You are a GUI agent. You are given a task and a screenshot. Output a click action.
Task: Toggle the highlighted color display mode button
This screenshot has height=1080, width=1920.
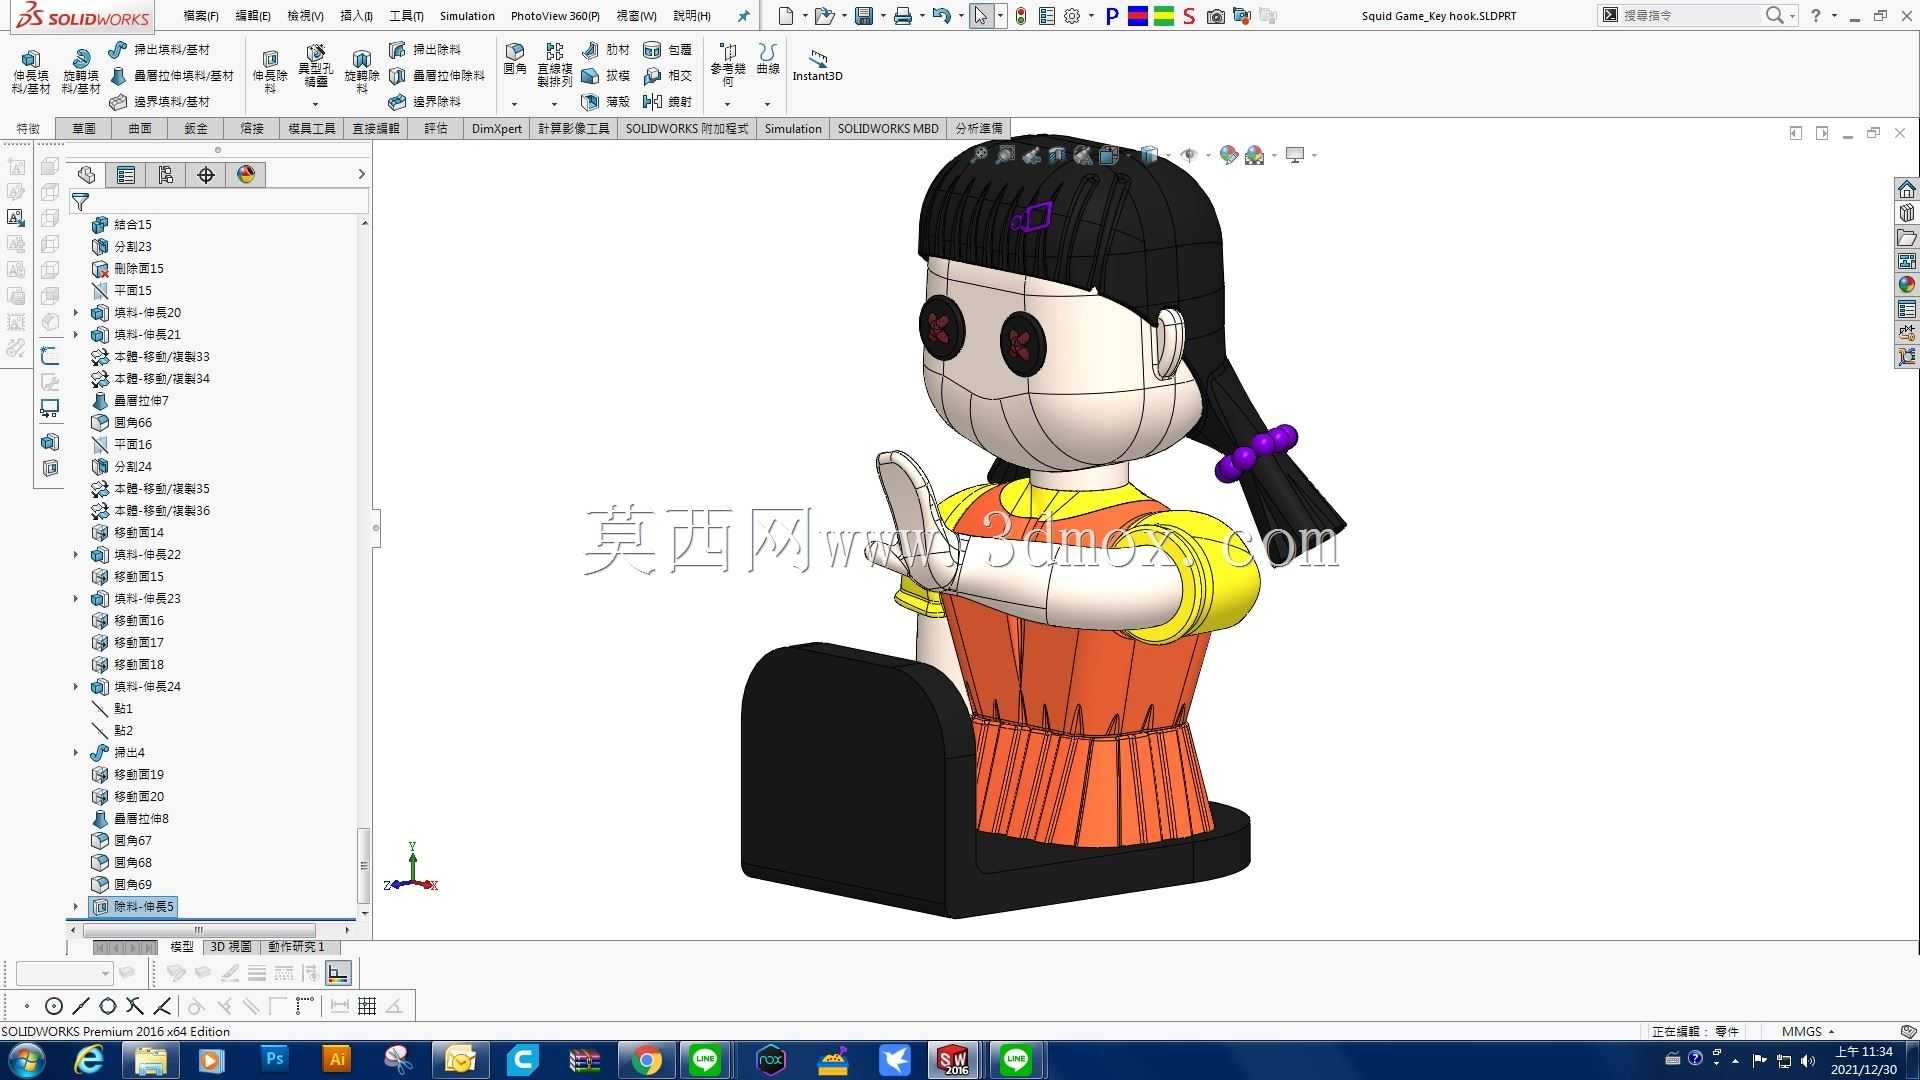coord(338,973)
